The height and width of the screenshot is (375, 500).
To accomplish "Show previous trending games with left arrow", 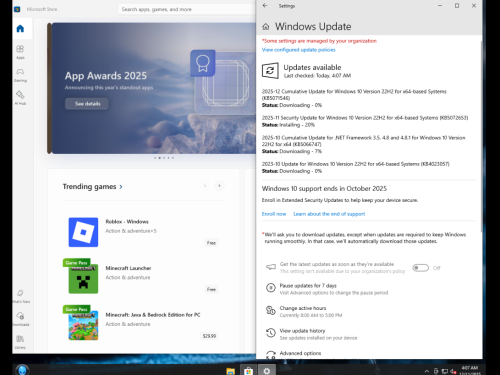I will coord(205,186).
